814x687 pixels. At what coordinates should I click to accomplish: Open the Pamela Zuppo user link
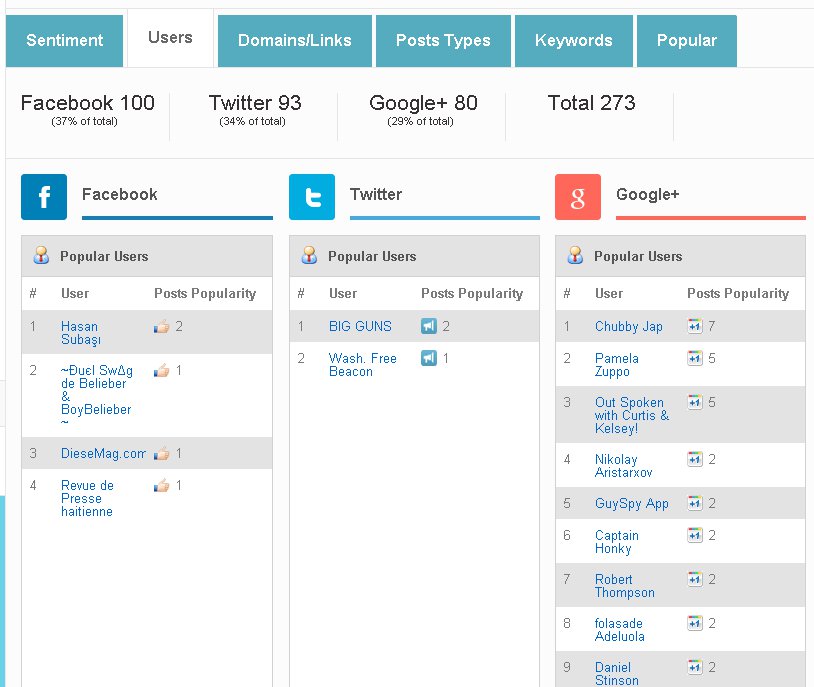[617, 365]
